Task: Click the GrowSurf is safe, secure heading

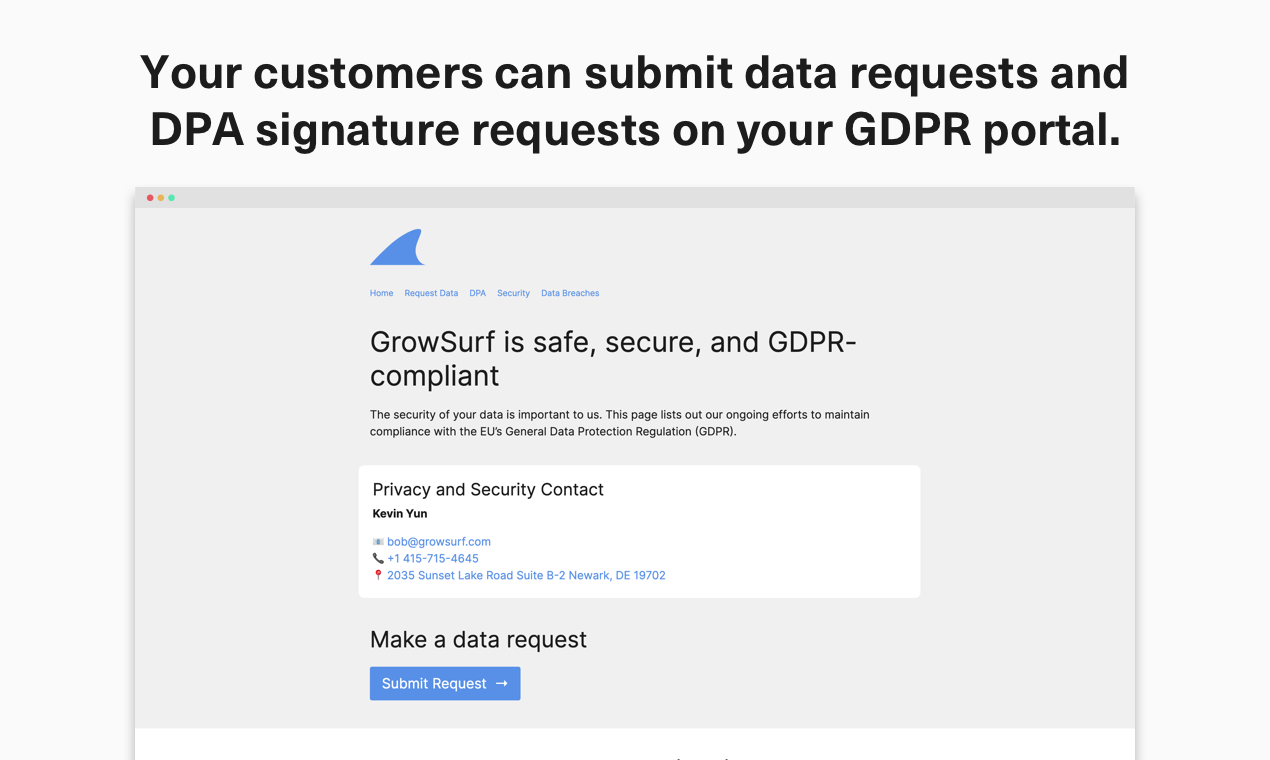Action: tap(613, 359)
